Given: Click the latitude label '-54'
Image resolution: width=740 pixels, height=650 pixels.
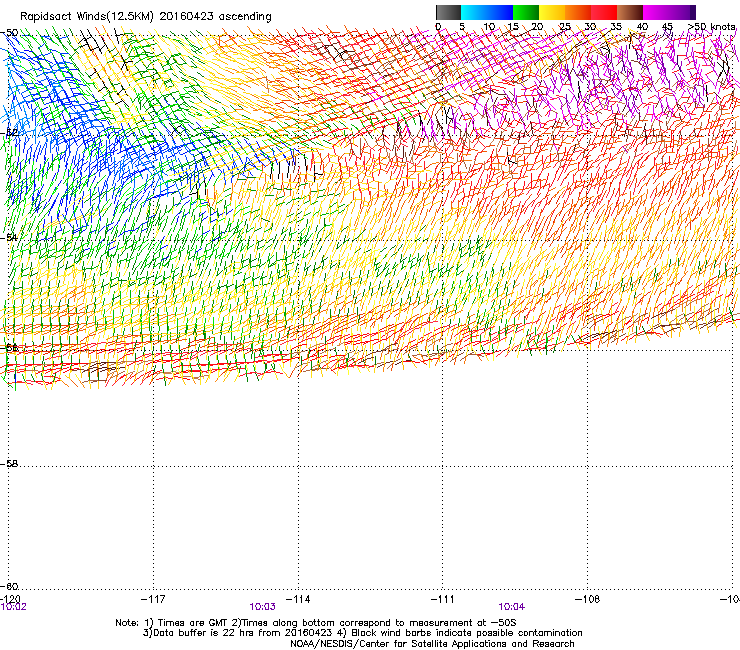Looking at the screenshot, I should point(9,237).
